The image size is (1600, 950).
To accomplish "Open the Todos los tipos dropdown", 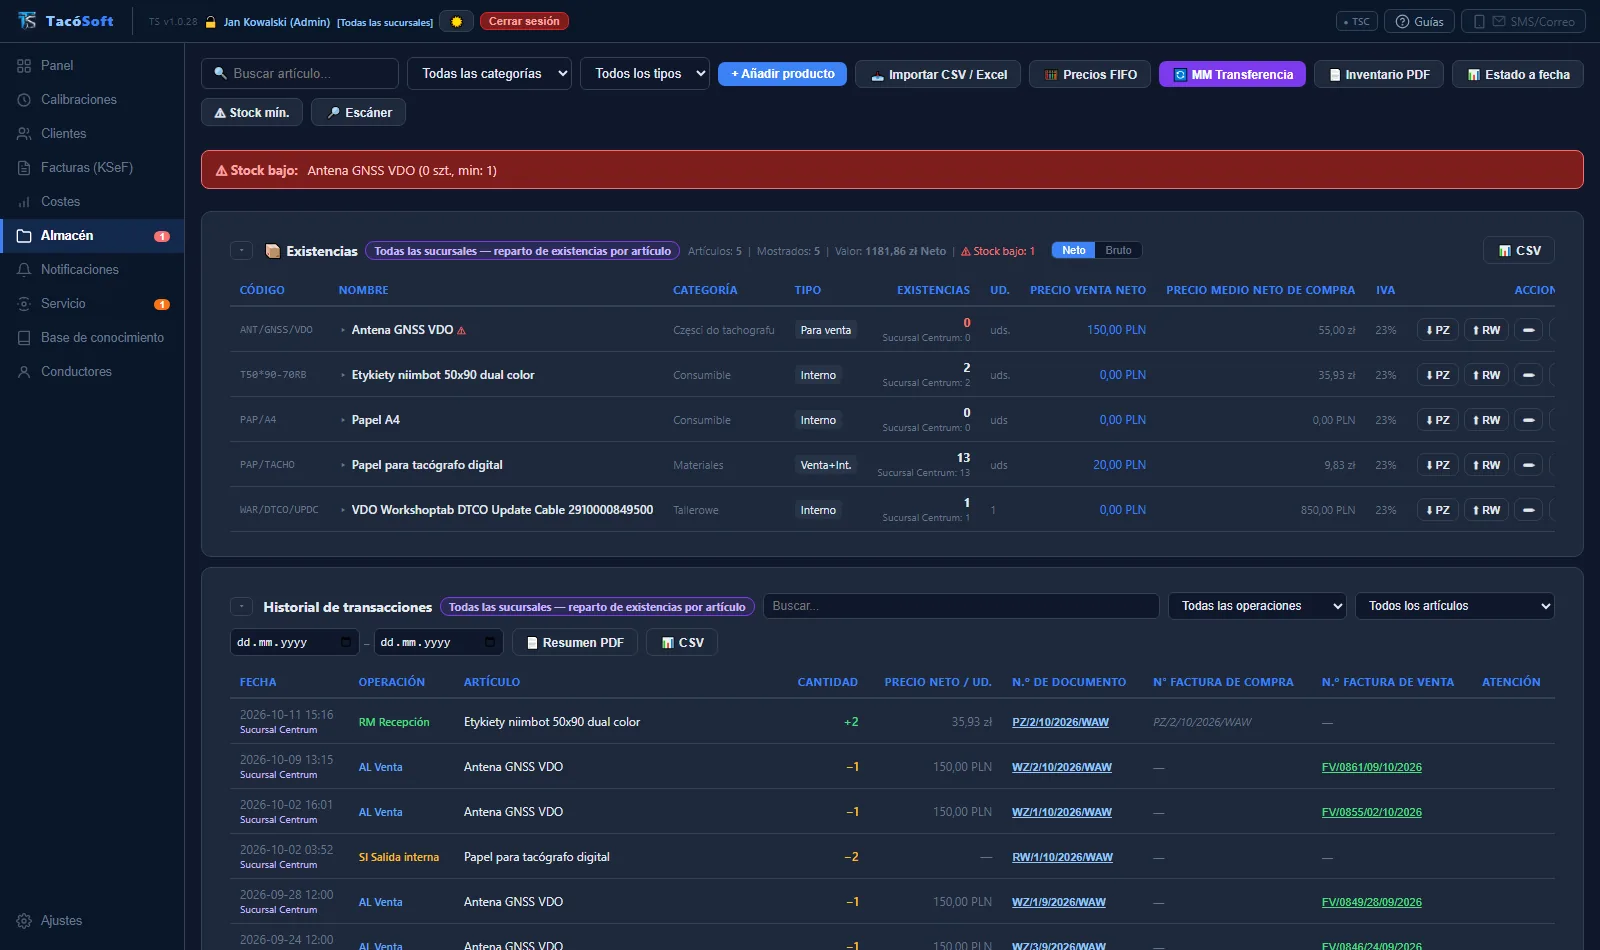I will tap(645, 73).
